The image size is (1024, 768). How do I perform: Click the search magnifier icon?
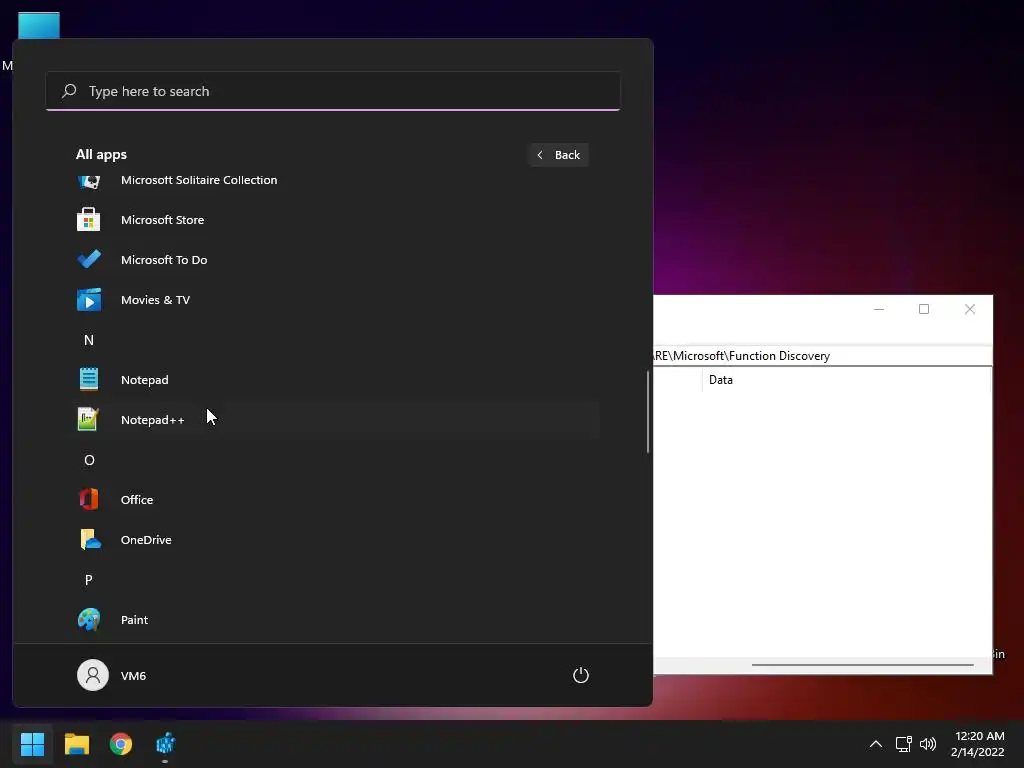[x=69, y=91]
